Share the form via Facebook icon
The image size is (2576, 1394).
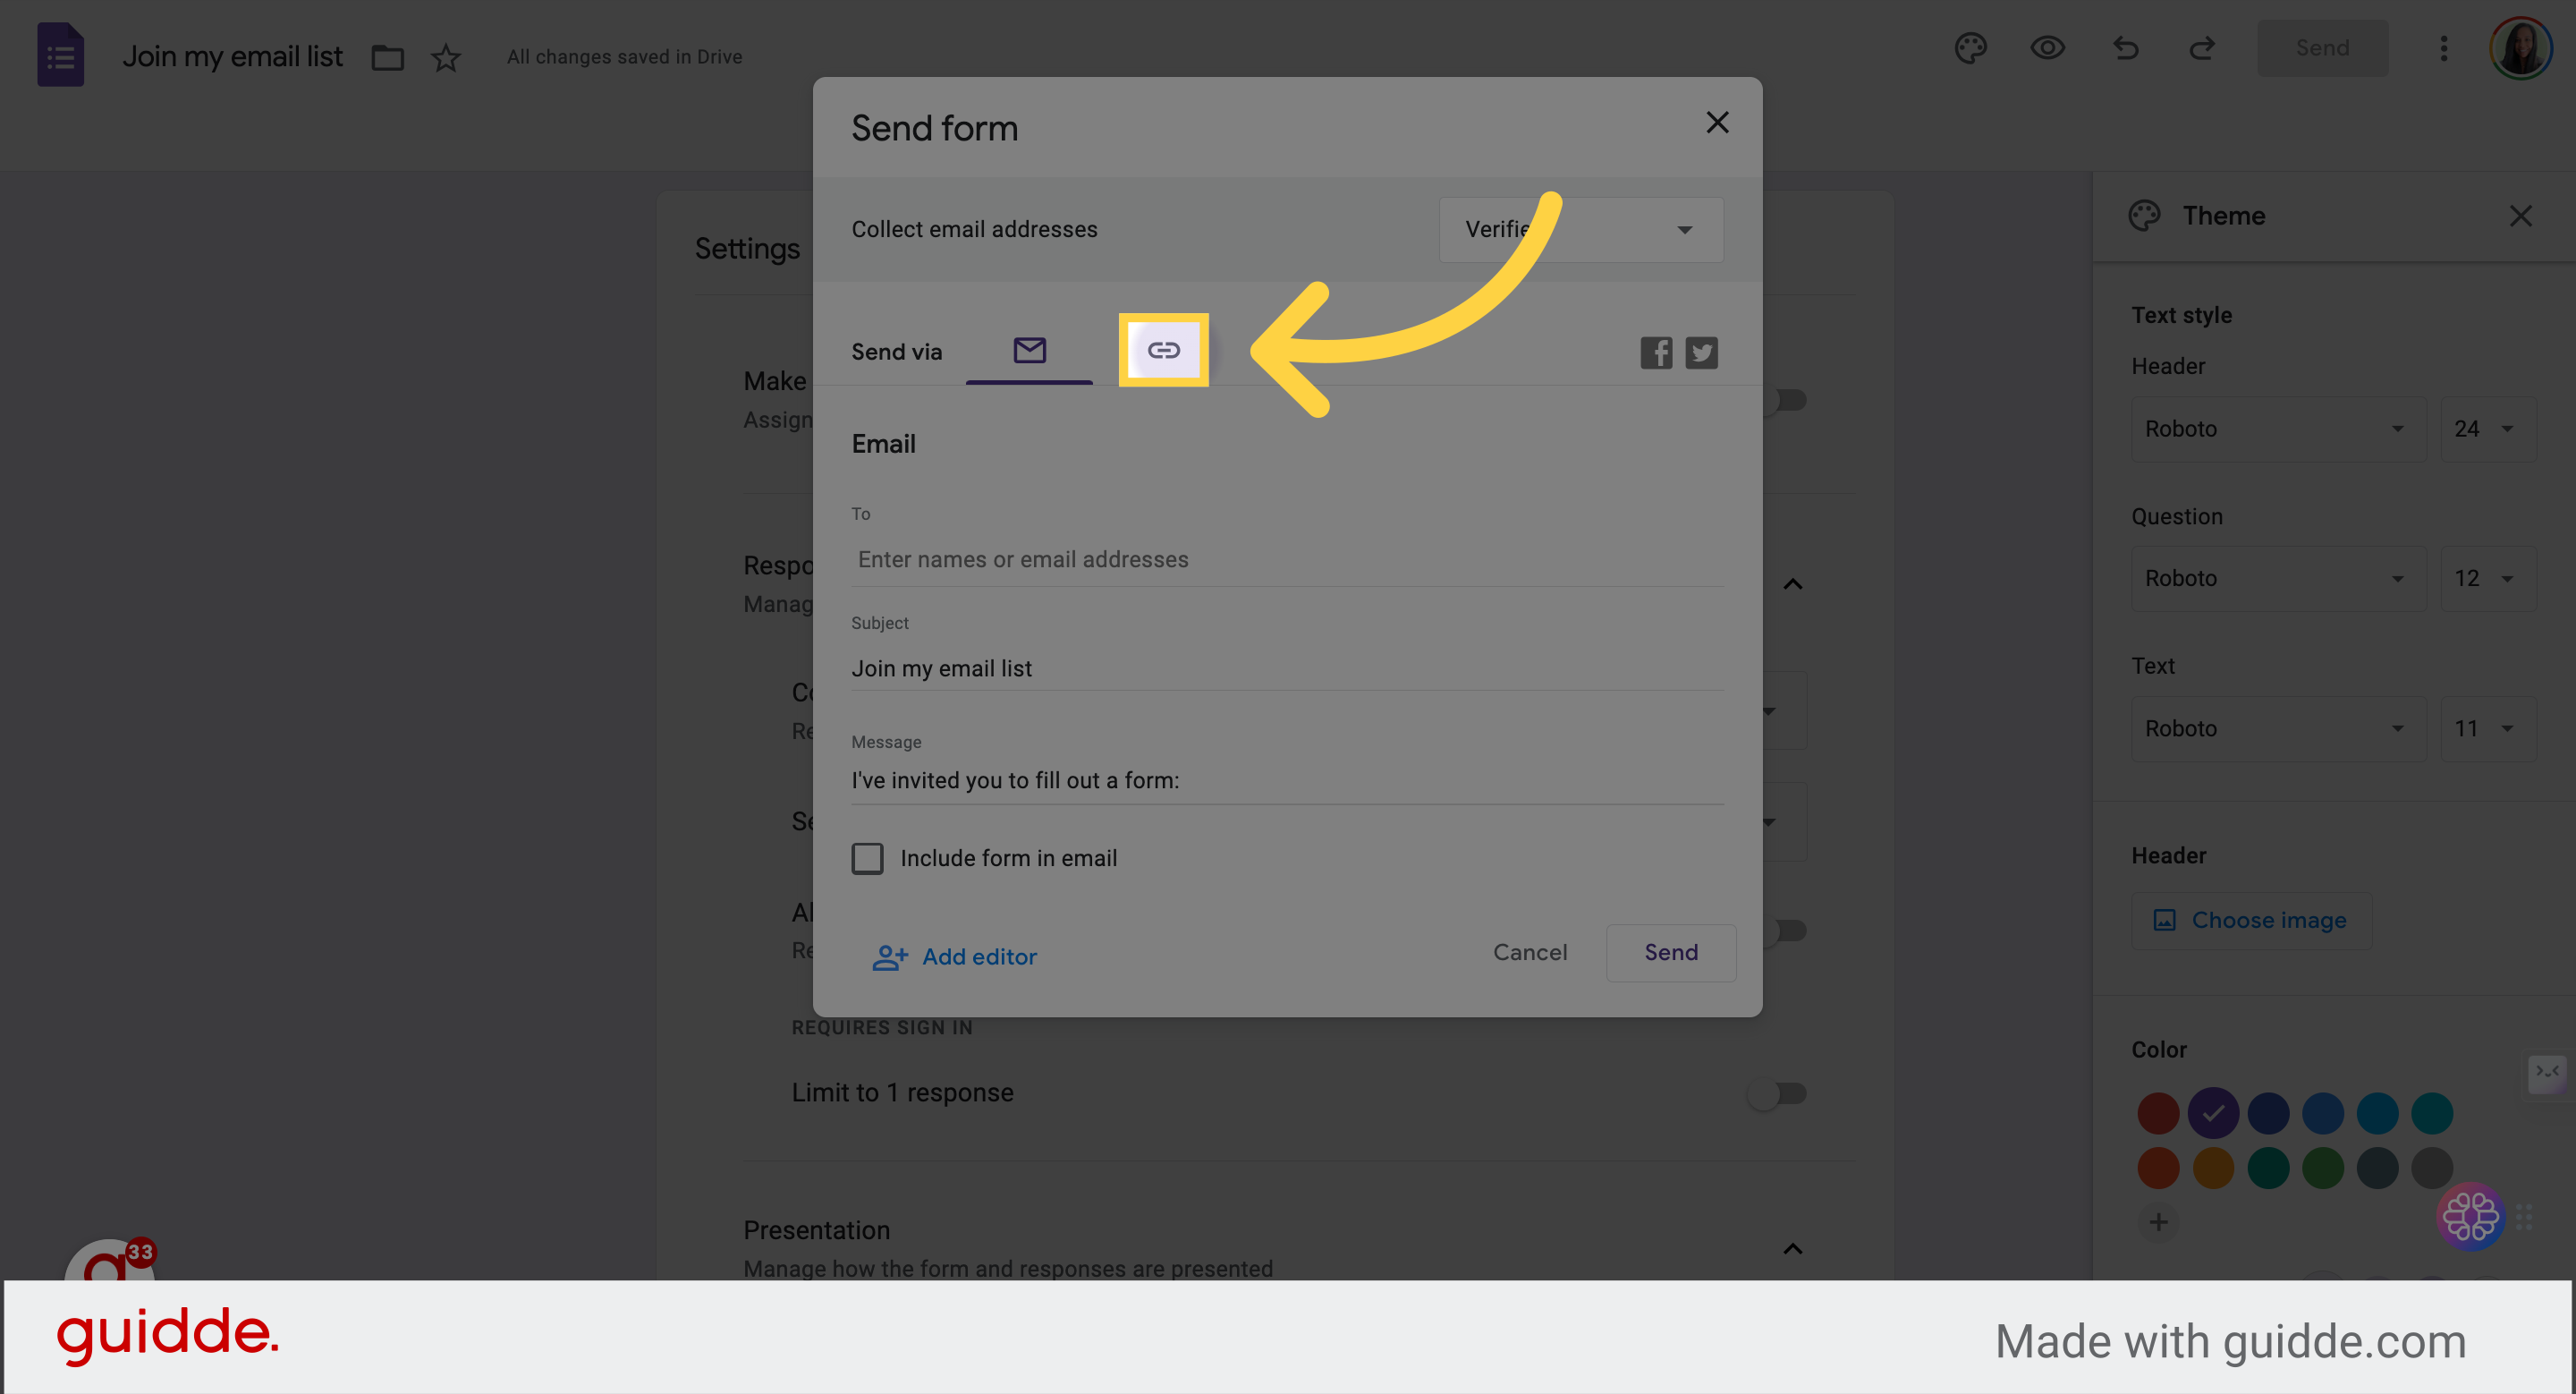tap(1656, 352)
